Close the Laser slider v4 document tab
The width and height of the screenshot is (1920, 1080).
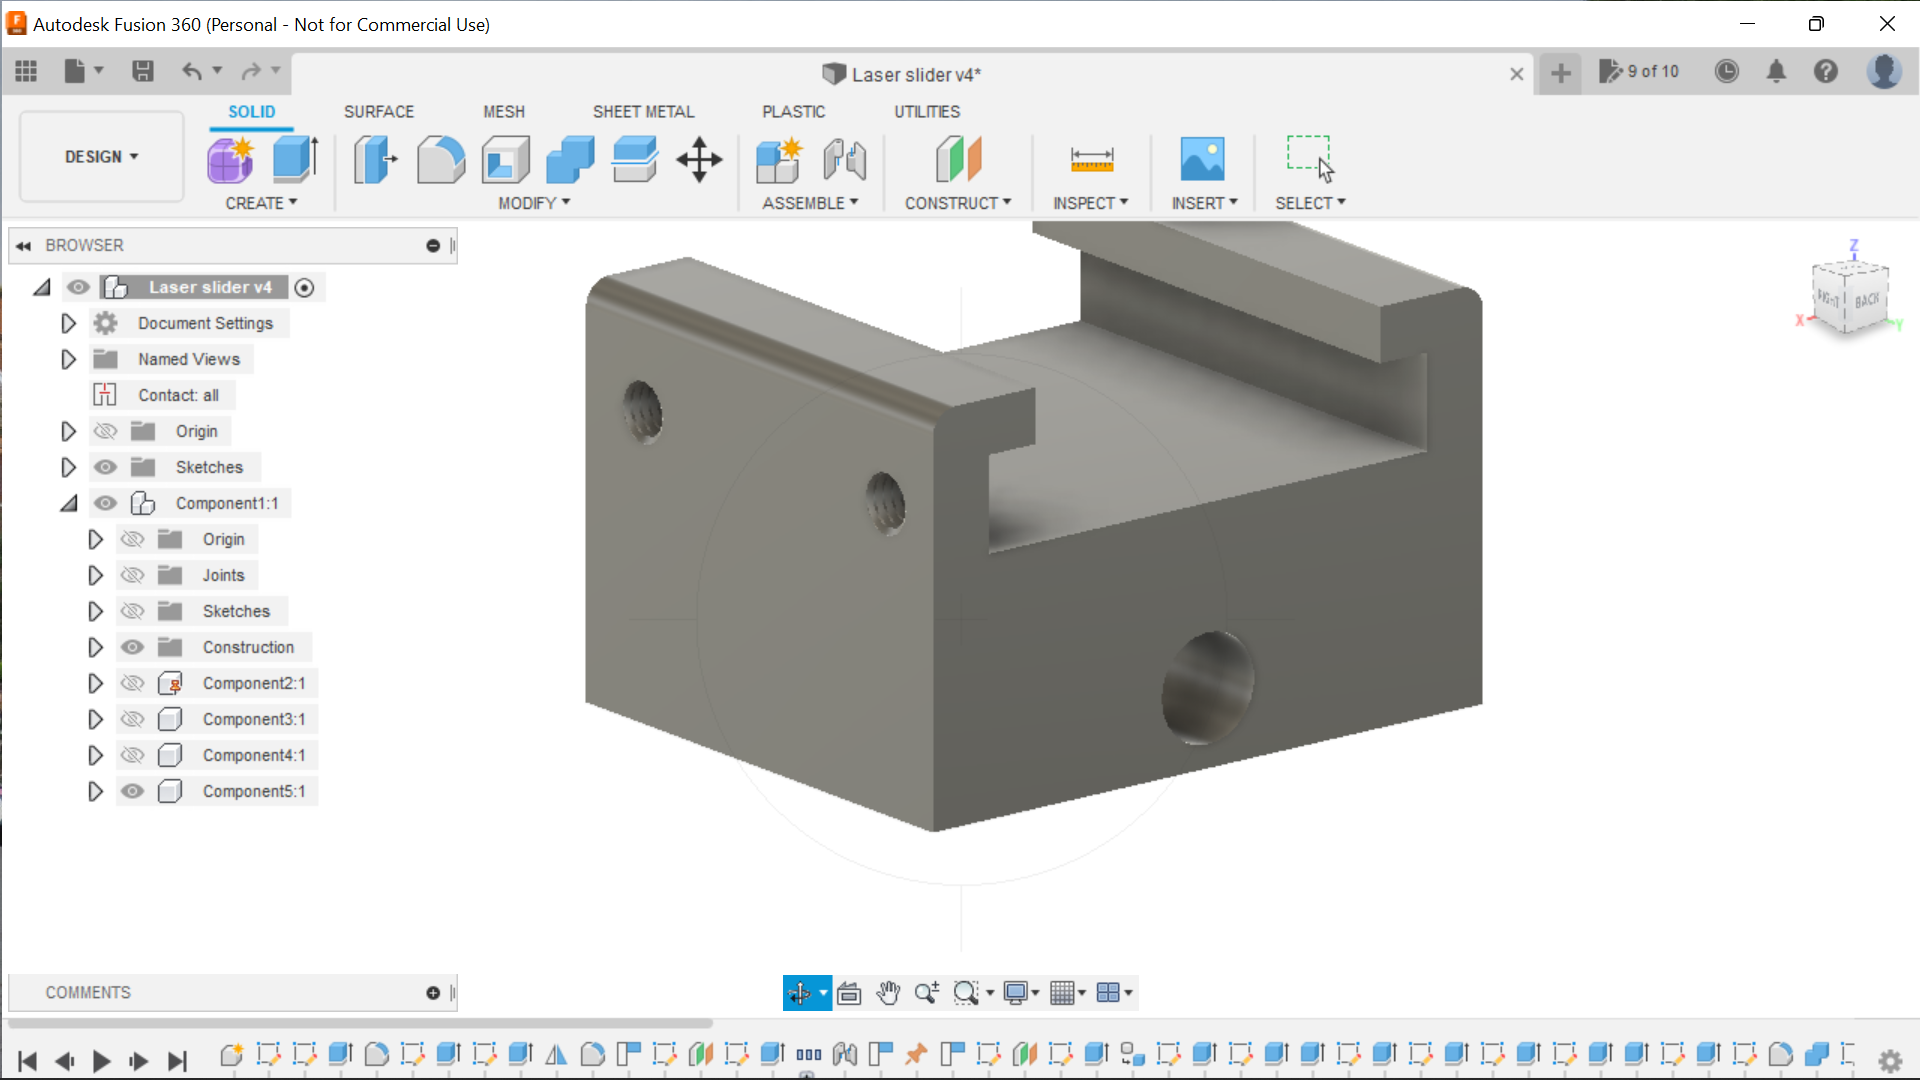[1517, 74]
